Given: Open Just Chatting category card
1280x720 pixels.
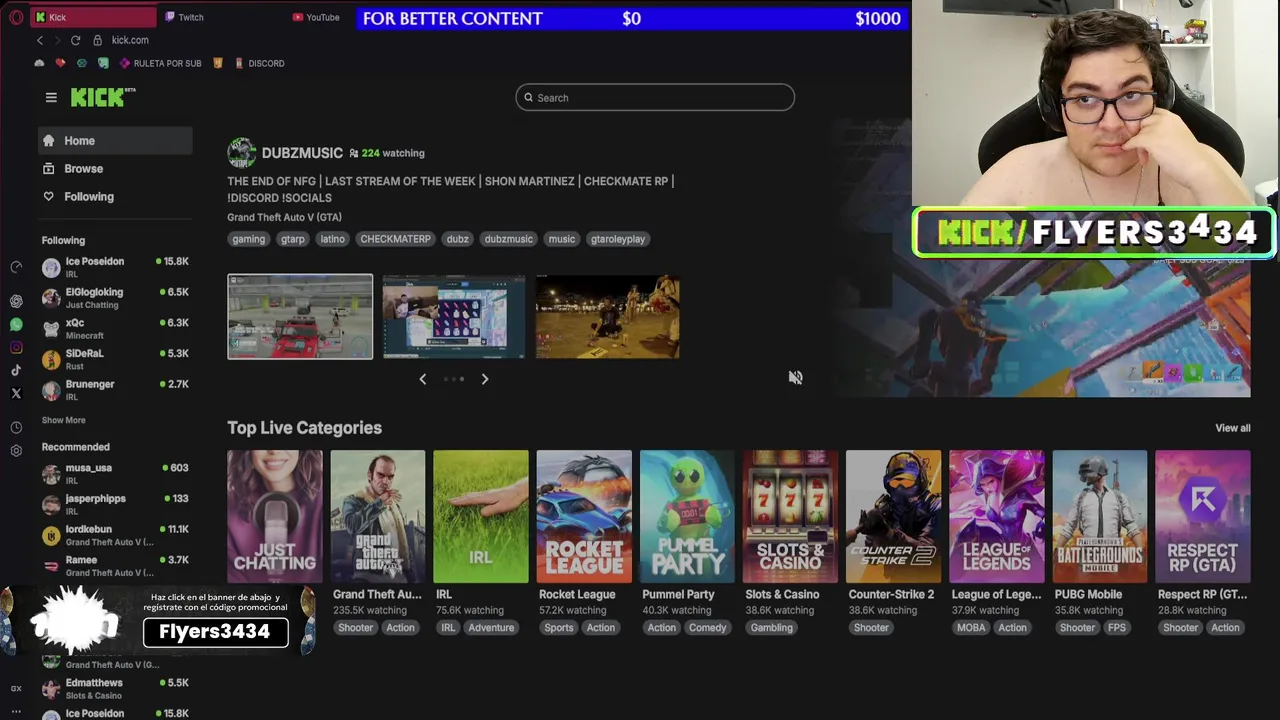Looking at the screenshot, I should 275,516.
